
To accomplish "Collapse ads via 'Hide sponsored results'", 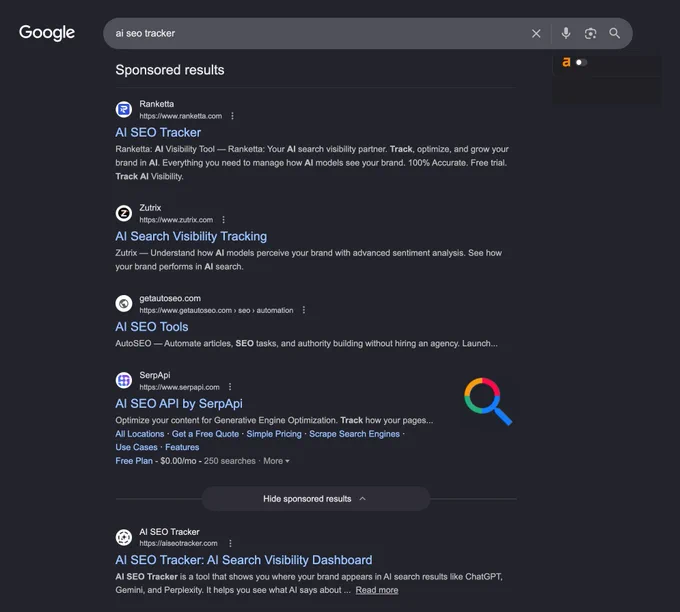I will tap(316, 499).
